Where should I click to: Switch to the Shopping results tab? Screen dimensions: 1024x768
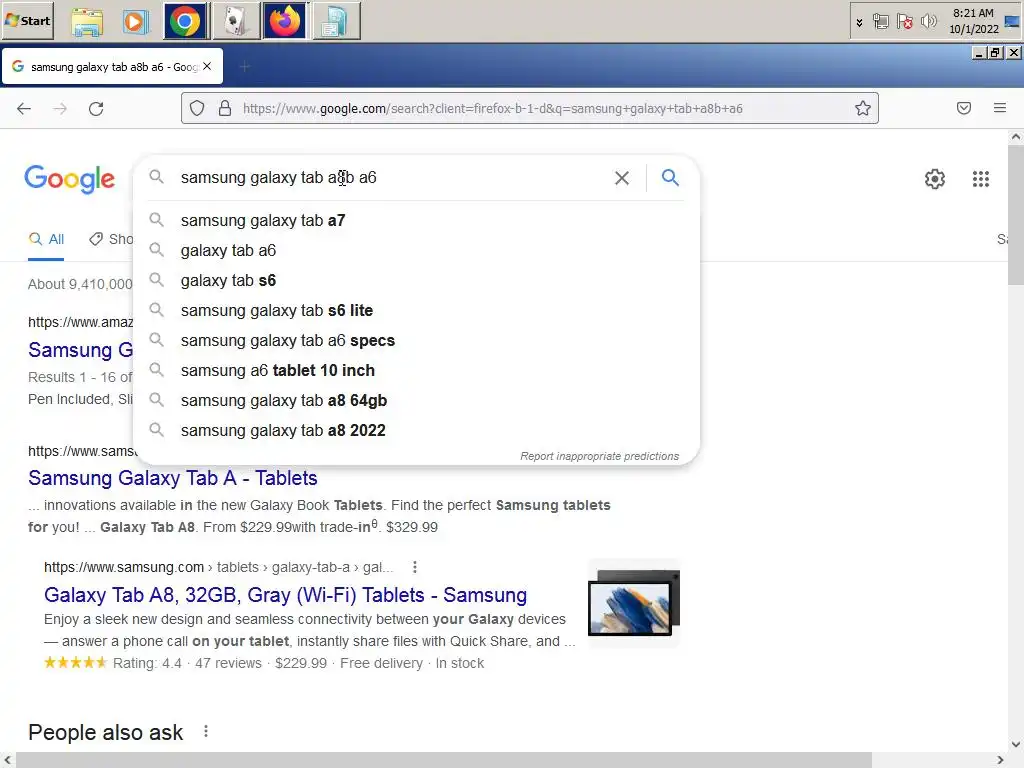111,240
